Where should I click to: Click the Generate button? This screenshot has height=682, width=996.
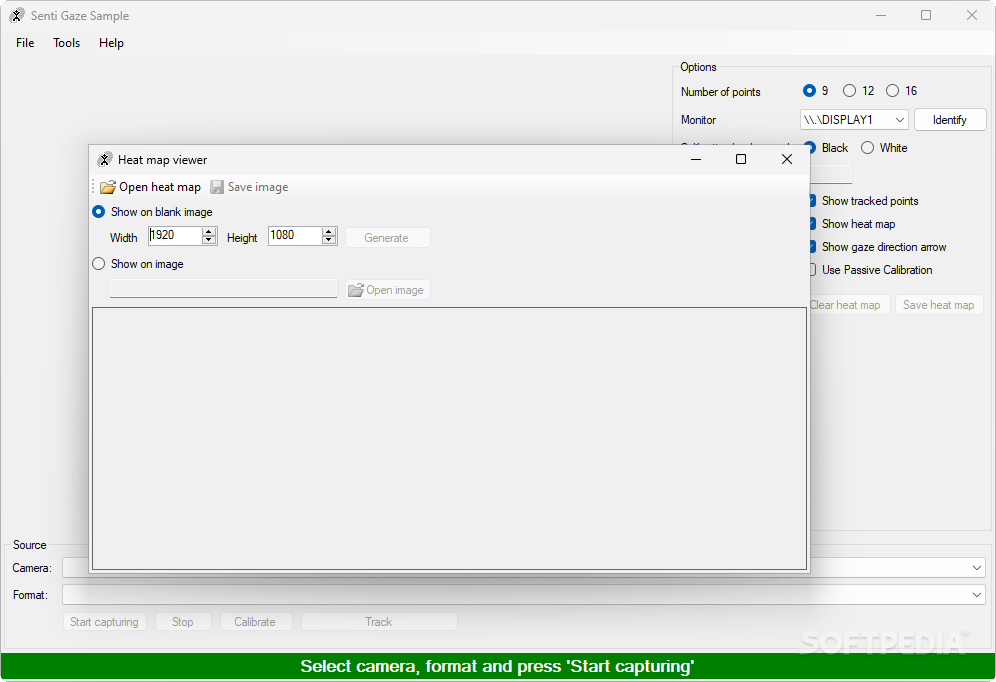387,237
